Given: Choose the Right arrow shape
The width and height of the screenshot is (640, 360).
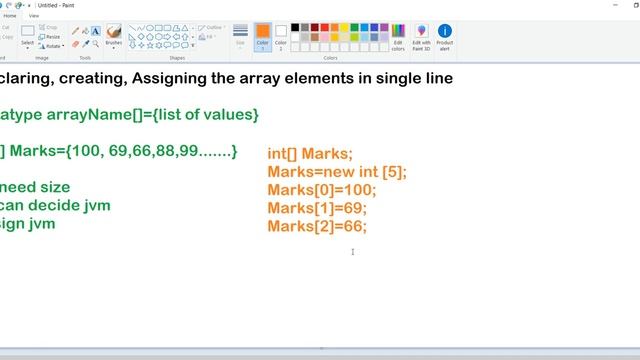Looking at the screenshot, I should coord(167,37).
